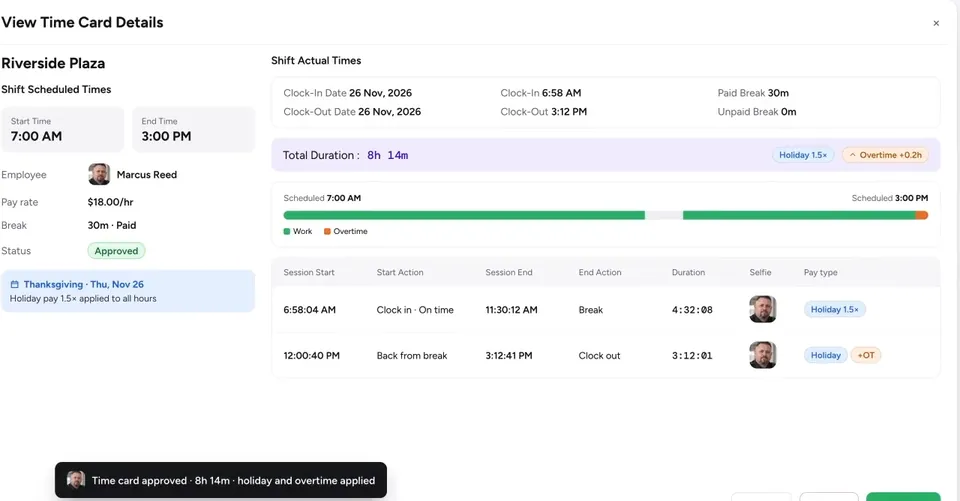This screenshot has width=960, height=501.
Task: Click the Session Start column header
Action: (x=309, y=273)
